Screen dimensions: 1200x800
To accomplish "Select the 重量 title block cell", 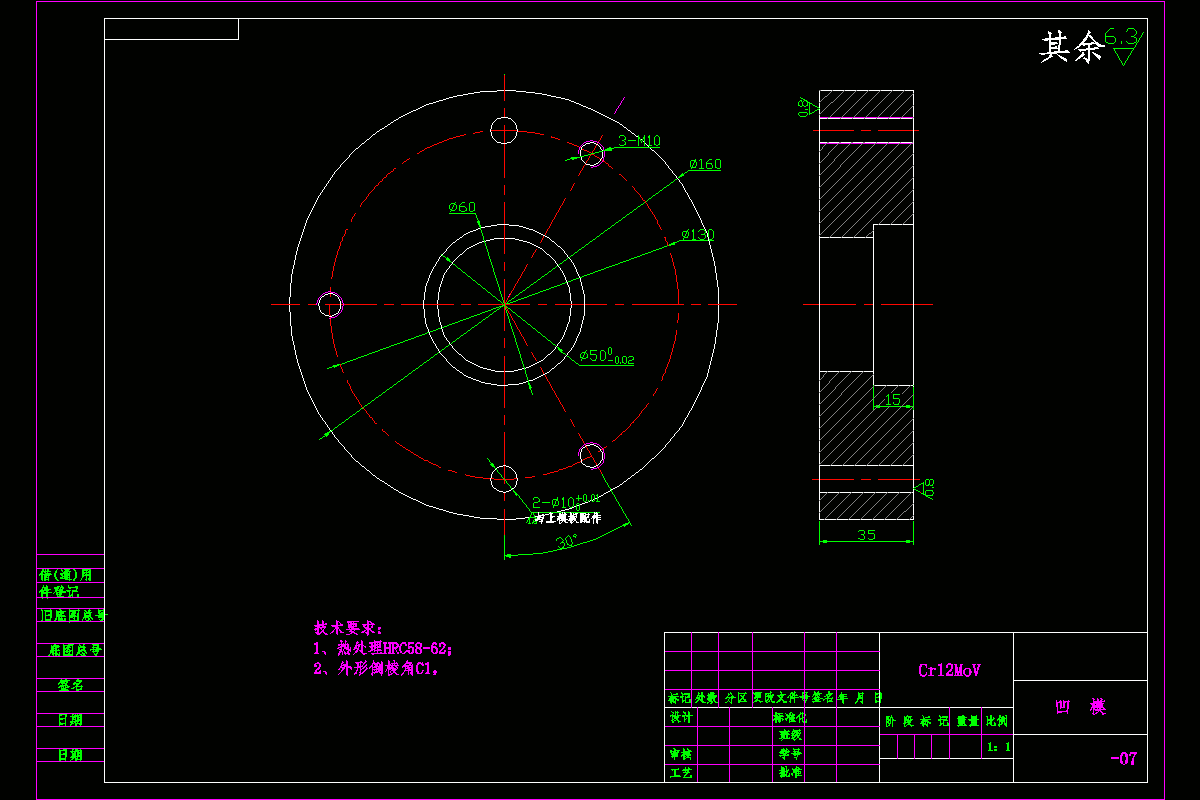I will click(967, 720).
